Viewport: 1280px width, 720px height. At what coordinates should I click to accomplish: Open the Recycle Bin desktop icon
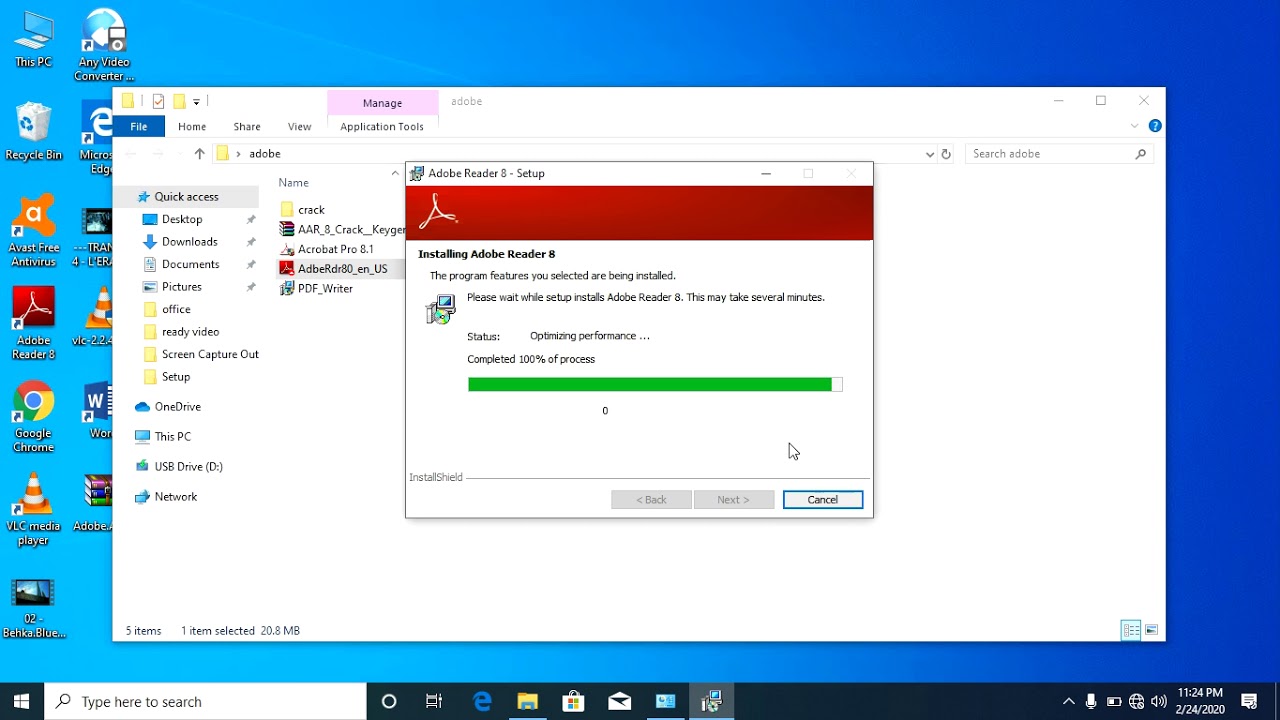pos(33,131)
